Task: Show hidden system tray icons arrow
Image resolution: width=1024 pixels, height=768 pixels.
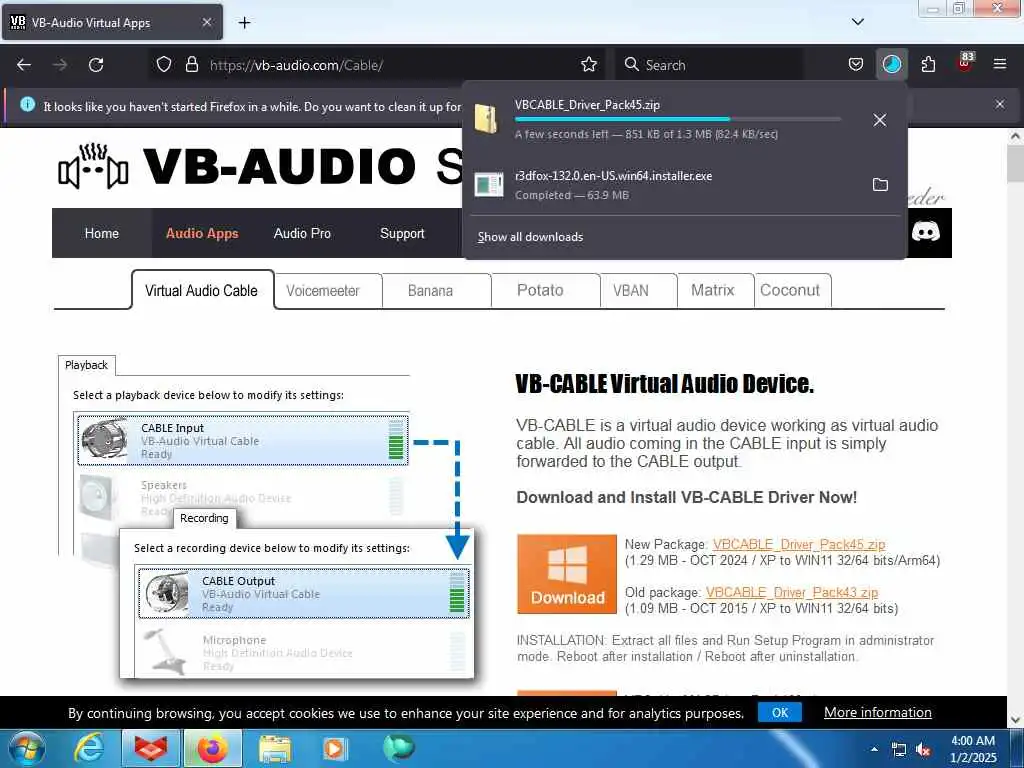Action: click(x=874, y=749)
